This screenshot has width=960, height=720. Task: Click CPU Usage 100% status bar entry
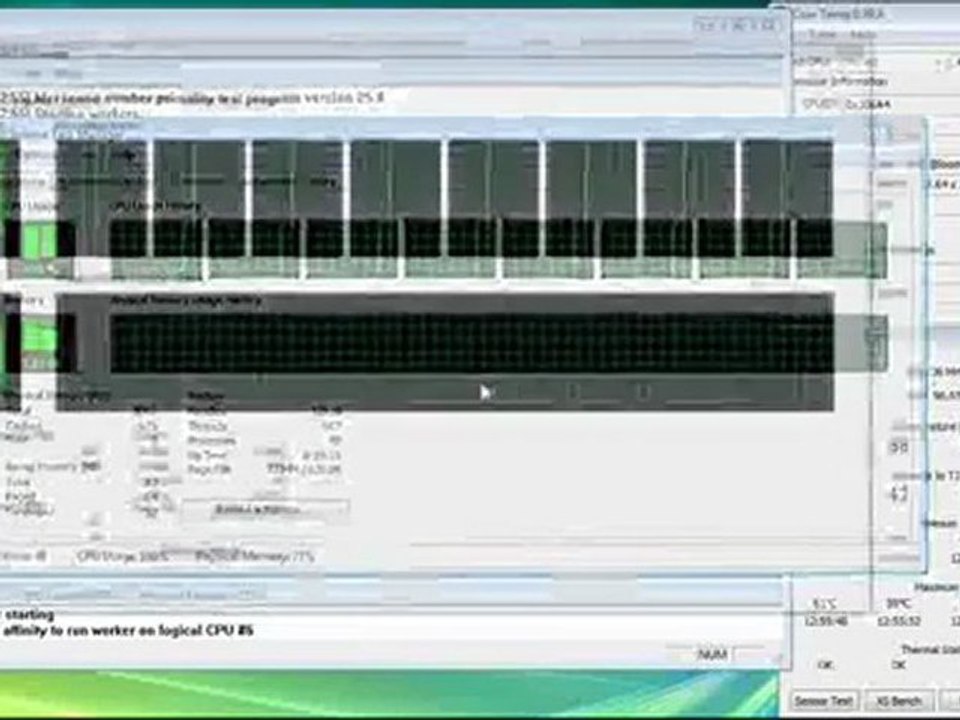[122, 557]
